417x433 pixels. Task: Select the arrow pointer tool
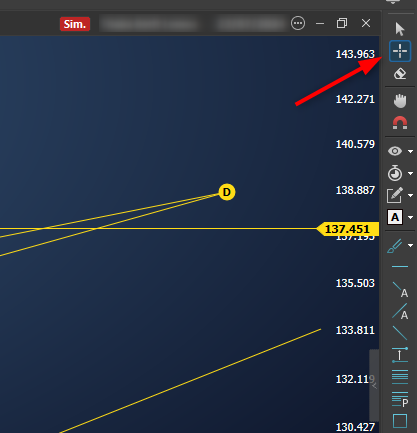pos(400,29)
